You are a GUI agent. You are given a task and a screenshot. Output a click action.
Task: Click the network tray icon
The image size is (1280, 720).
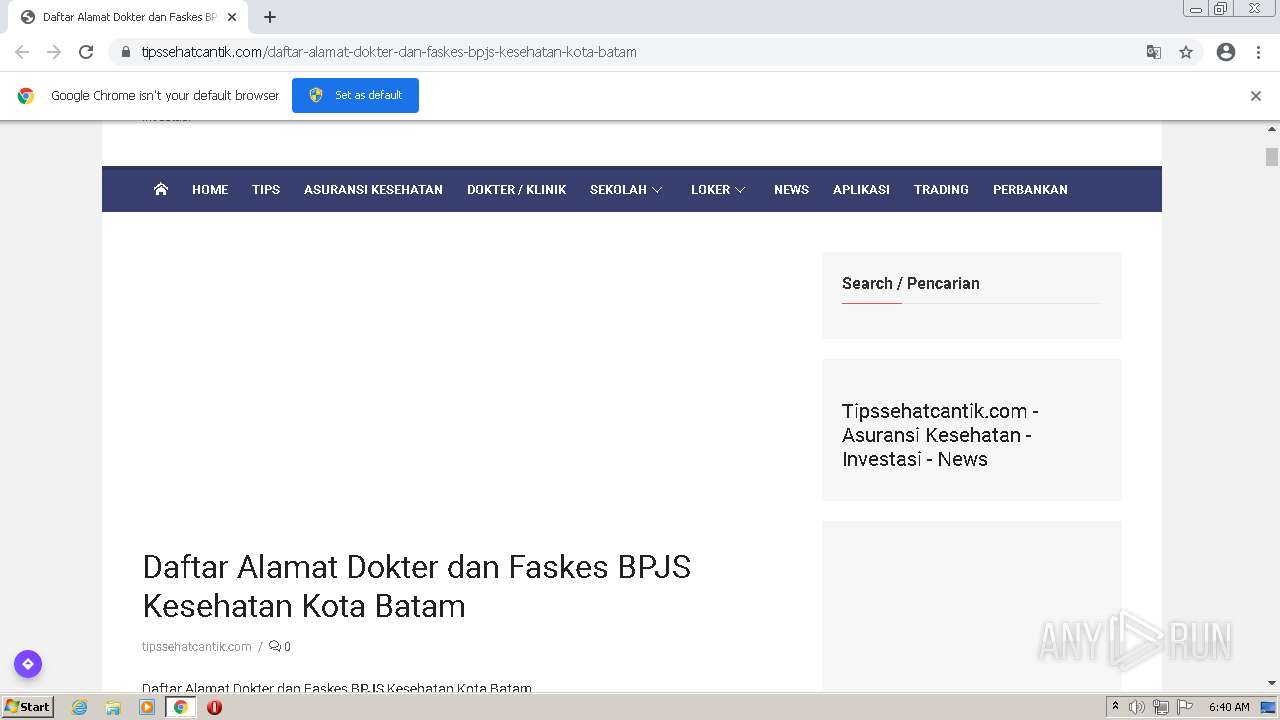point(1161,707)
